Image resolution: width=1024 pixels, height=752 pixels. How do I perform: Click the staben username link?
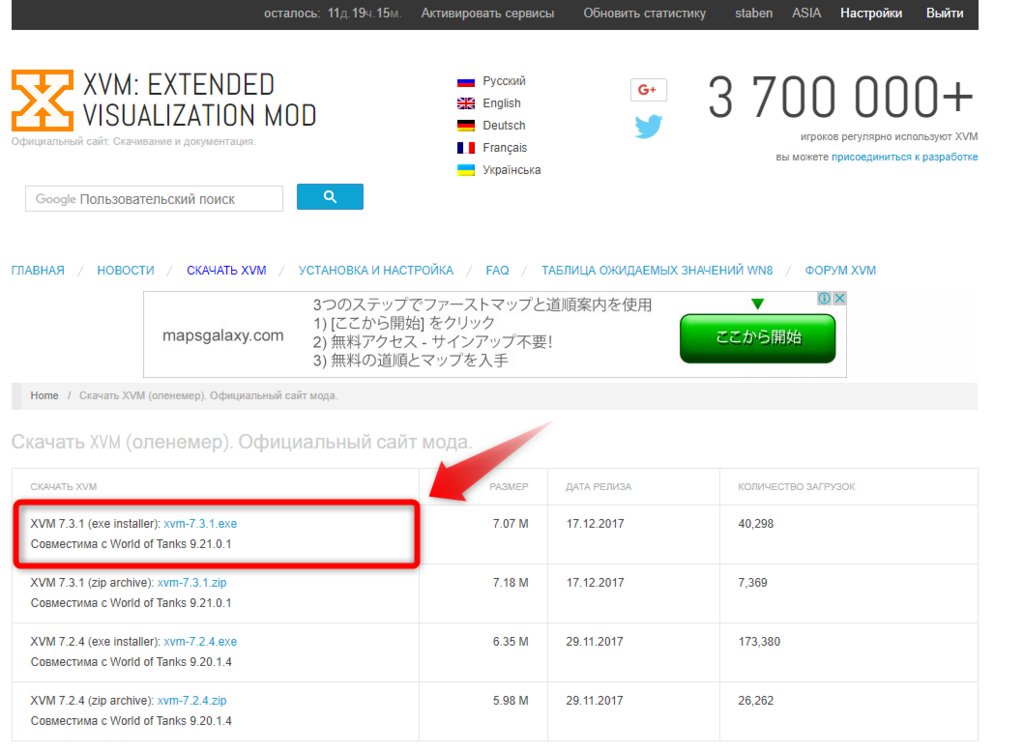[754, 13]
